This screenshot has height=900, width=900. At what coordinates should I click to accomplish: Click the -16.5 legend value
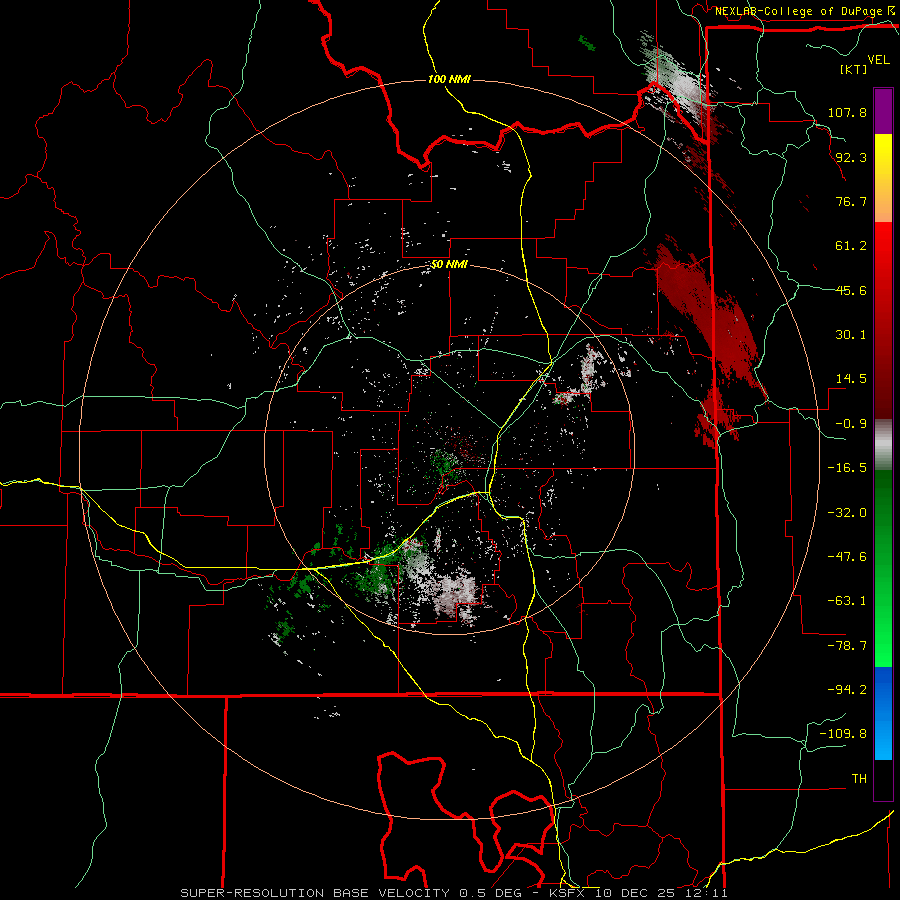tap(847, 468)
